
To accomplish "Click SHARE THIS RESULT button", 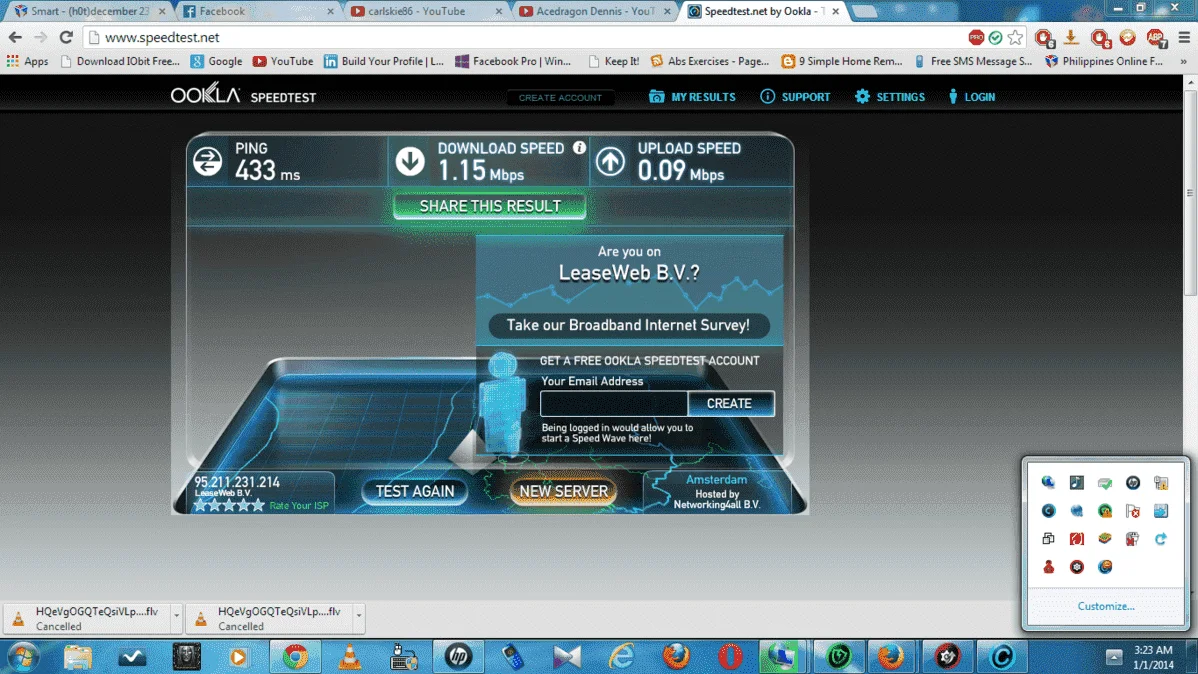I will 490,206.
